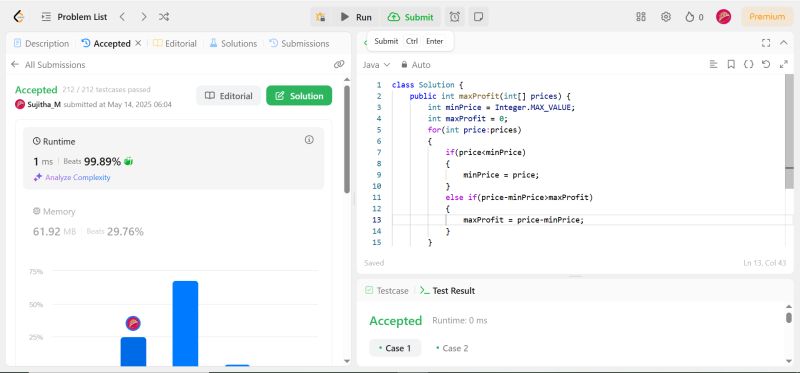The image size is (800, 373).
Task: Go to the previous problem arrow
Action: point(122,17)
